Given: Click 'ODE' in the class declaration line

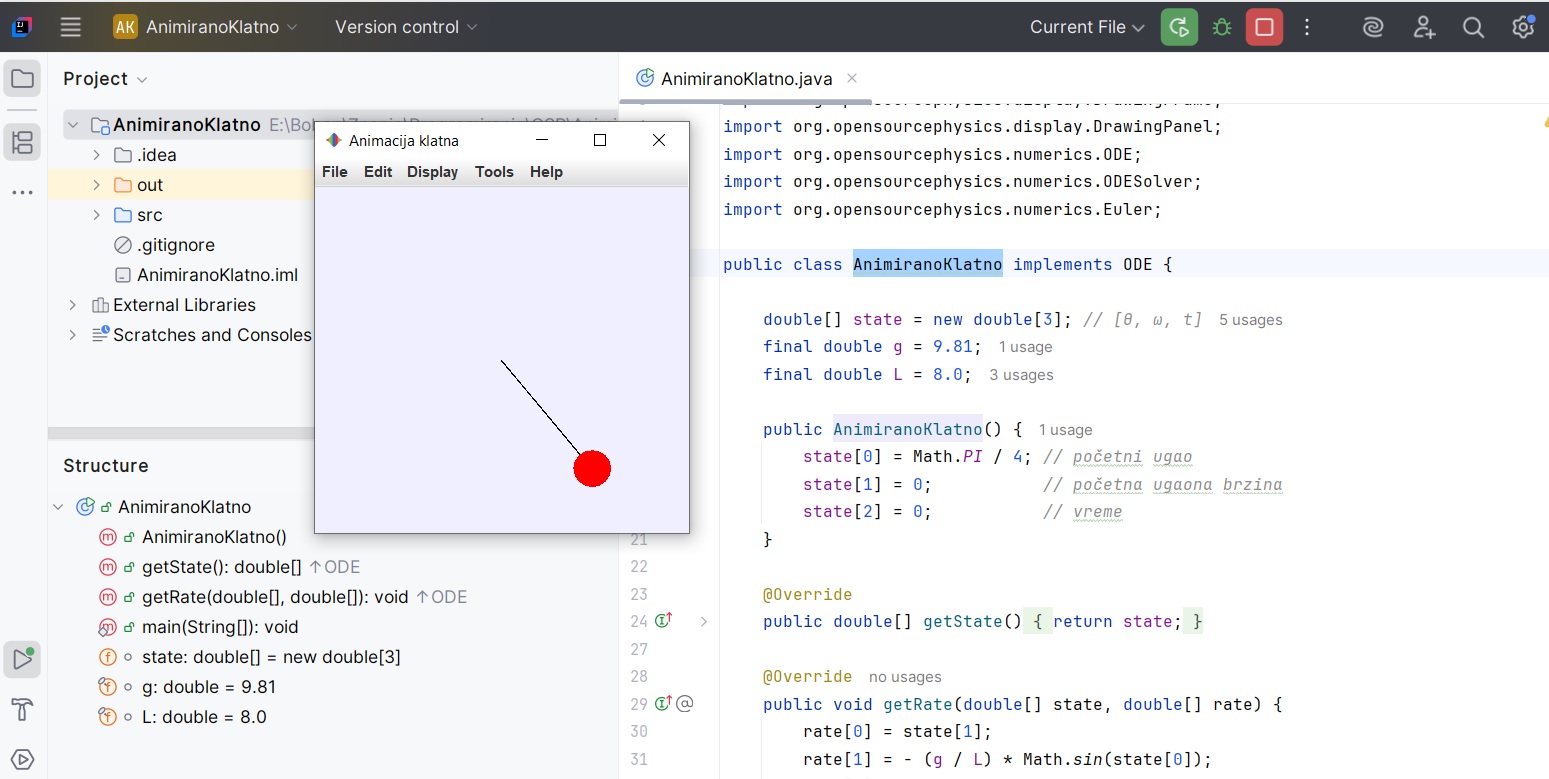Looking at the screenshot, I should point(1137,264).
